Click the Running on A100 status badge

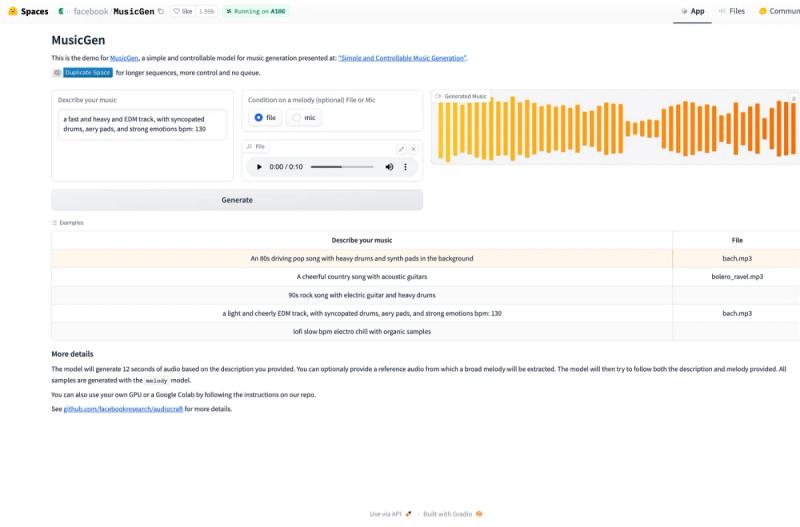(256, 11)
